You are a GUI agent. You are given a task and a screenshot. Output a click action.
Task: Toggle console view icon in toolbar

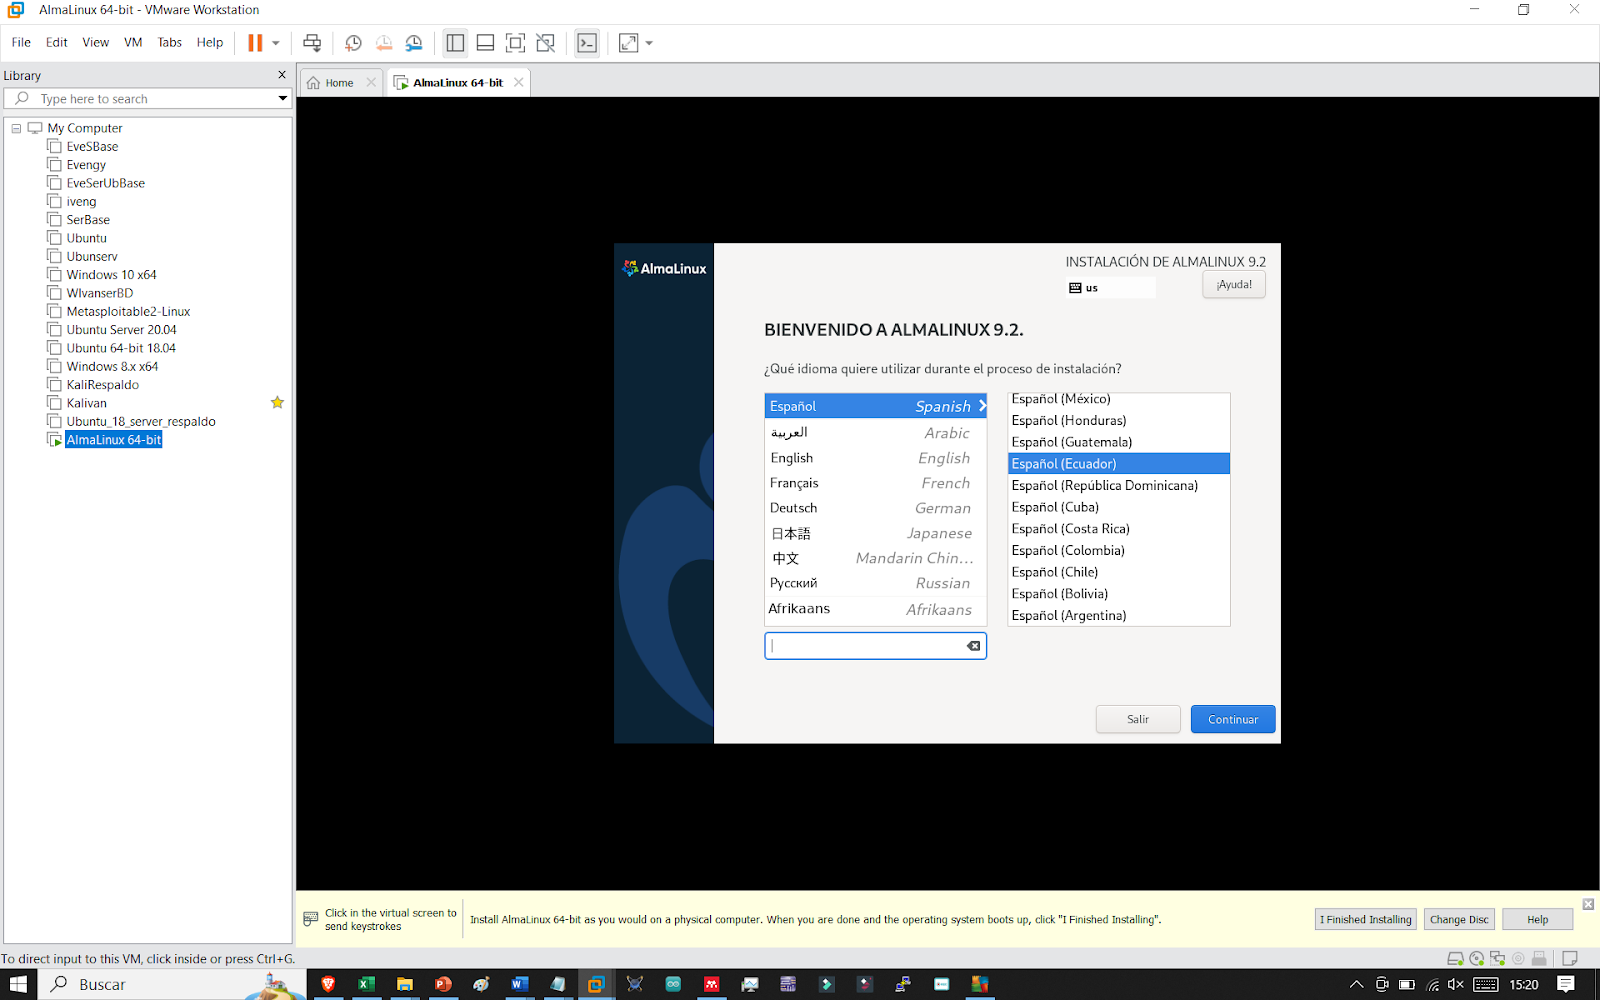[587, 43]
